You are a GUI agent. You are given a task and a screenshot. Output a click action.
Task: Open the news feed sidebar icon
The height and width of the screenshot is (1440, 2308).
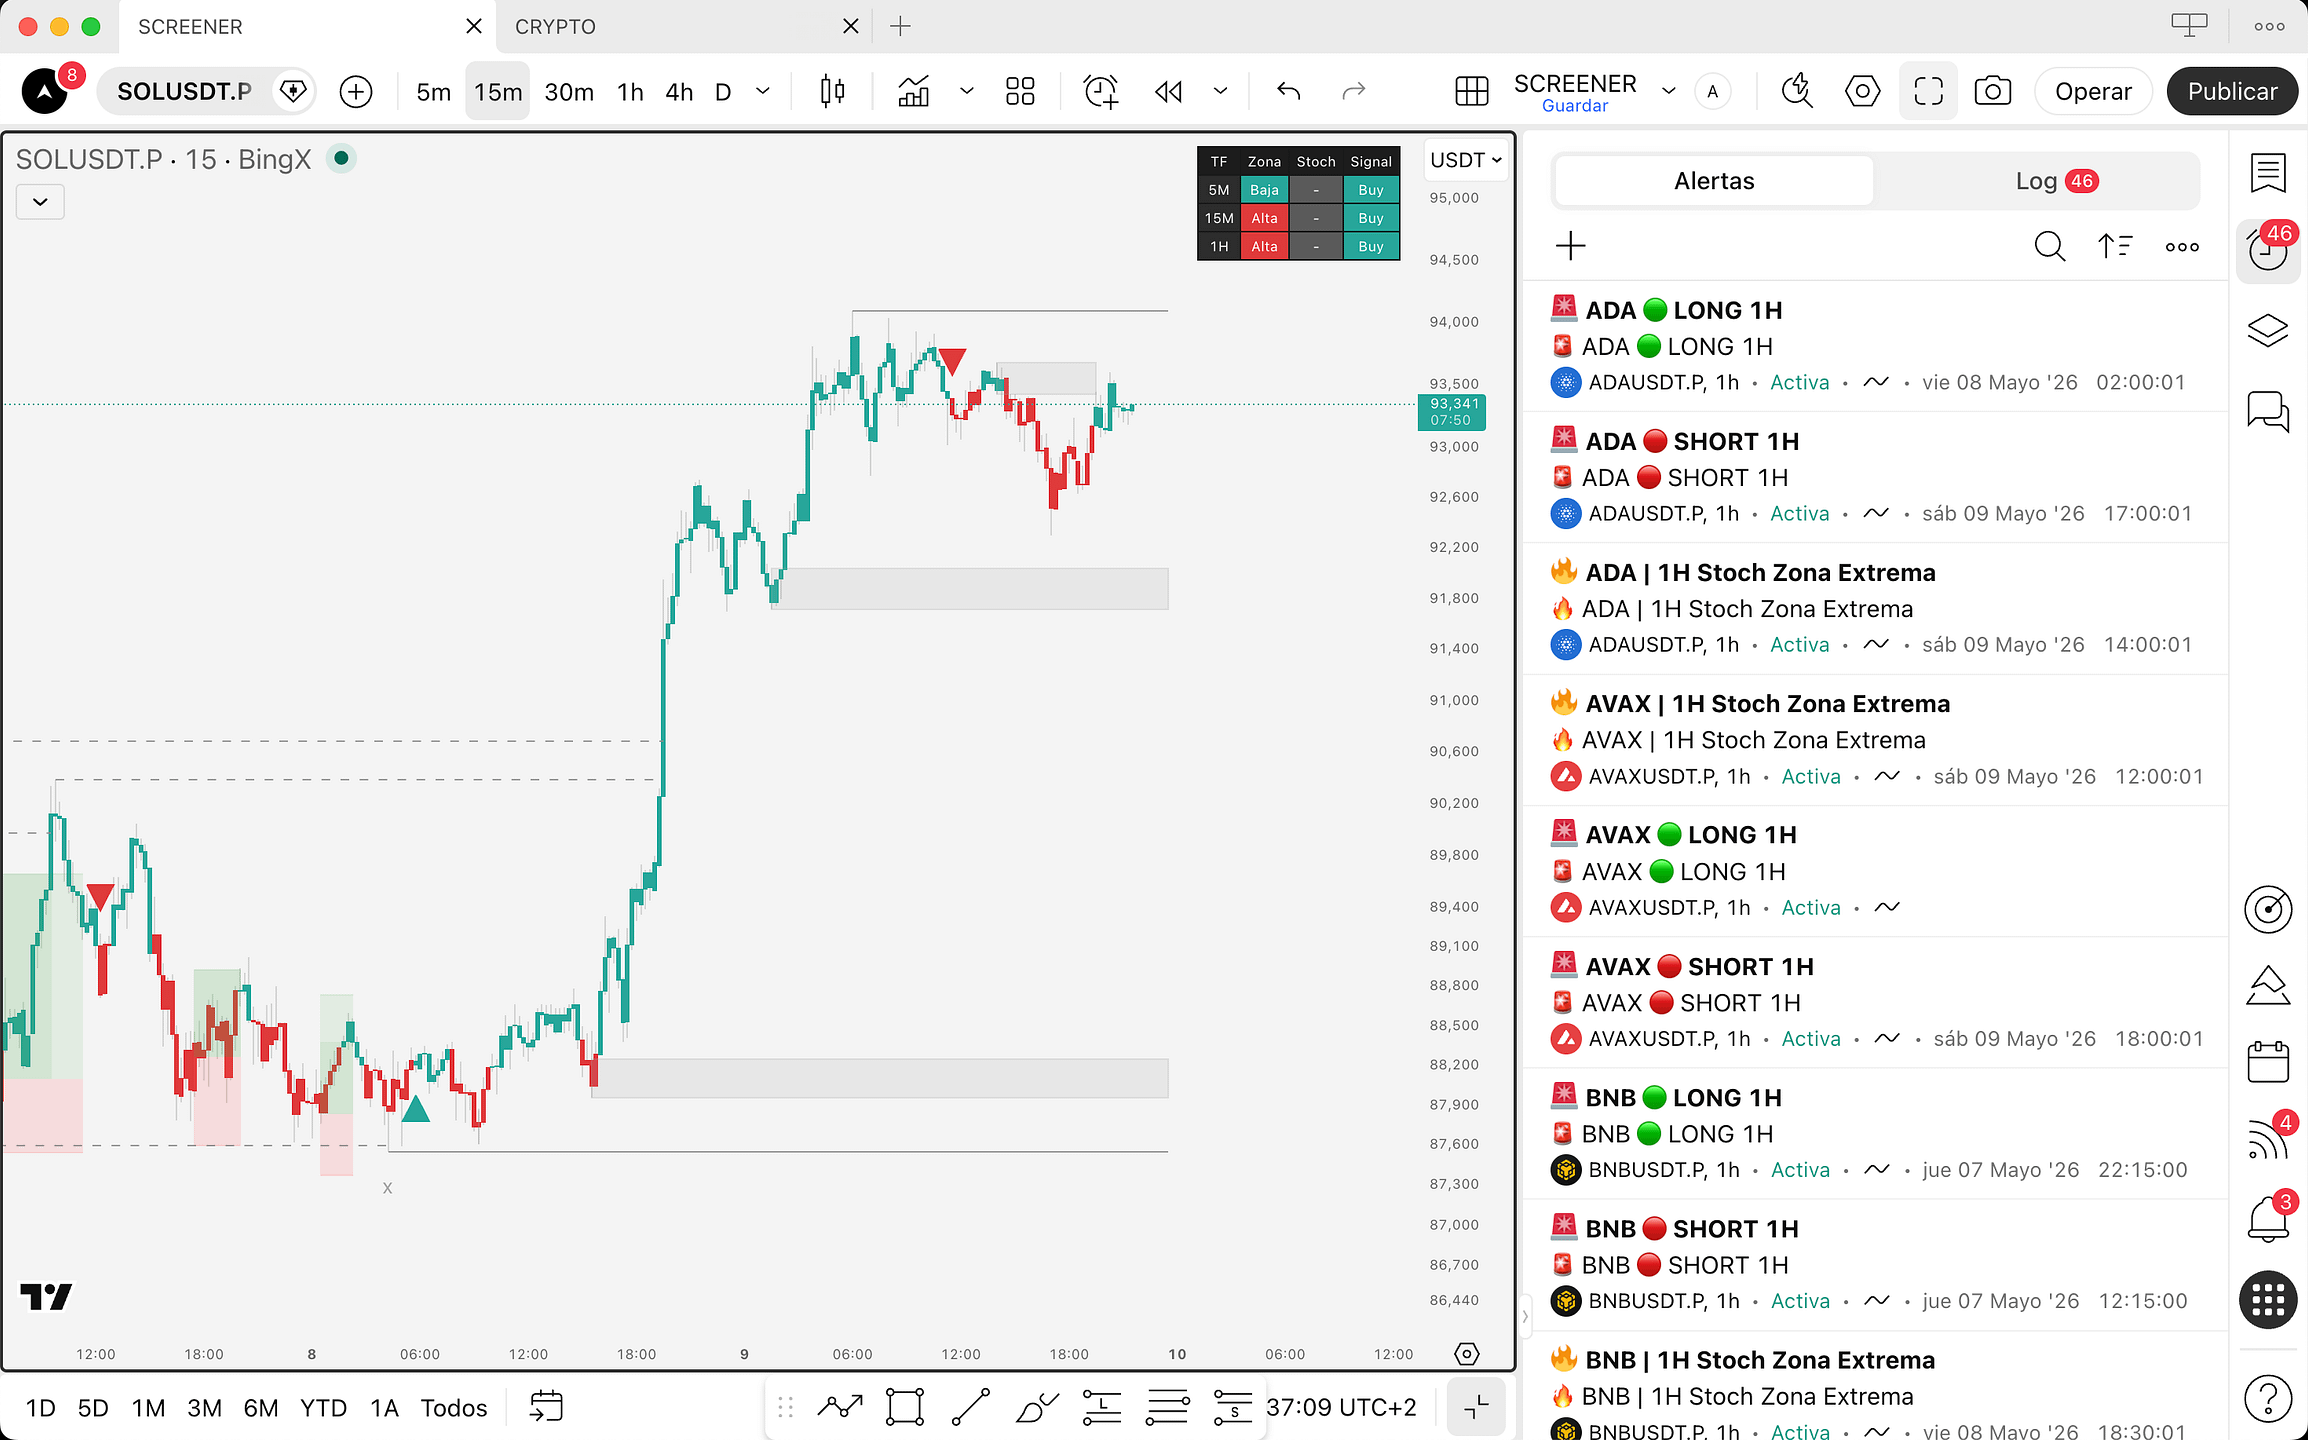pyautogui.click(x=2268, y=1140)
